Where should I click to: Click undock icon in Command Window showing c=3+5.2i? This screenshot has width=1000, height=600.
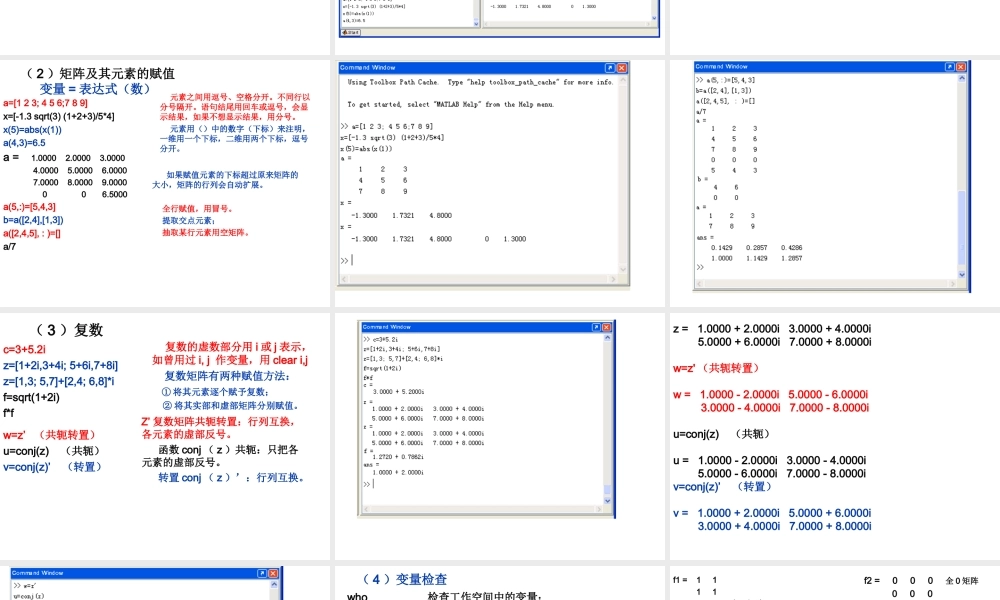[x=596, y=327]
